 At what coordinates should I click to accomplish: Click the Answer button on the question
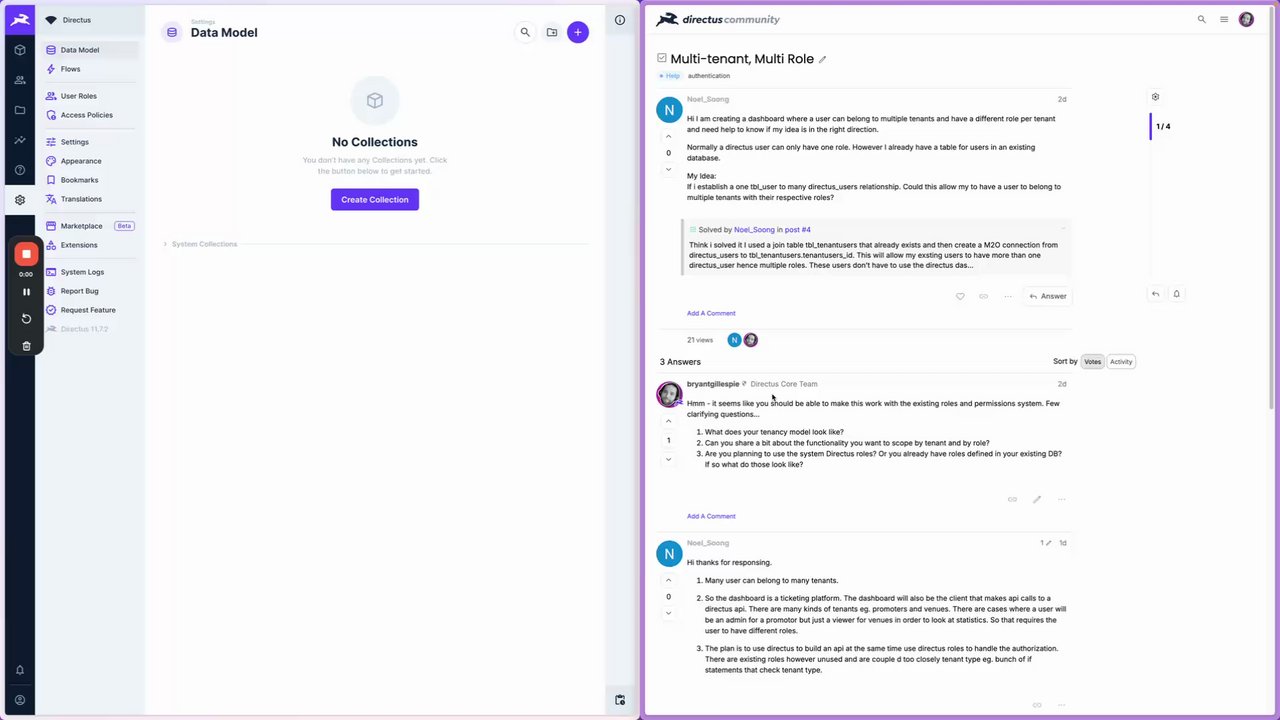tap(1048, 296)
